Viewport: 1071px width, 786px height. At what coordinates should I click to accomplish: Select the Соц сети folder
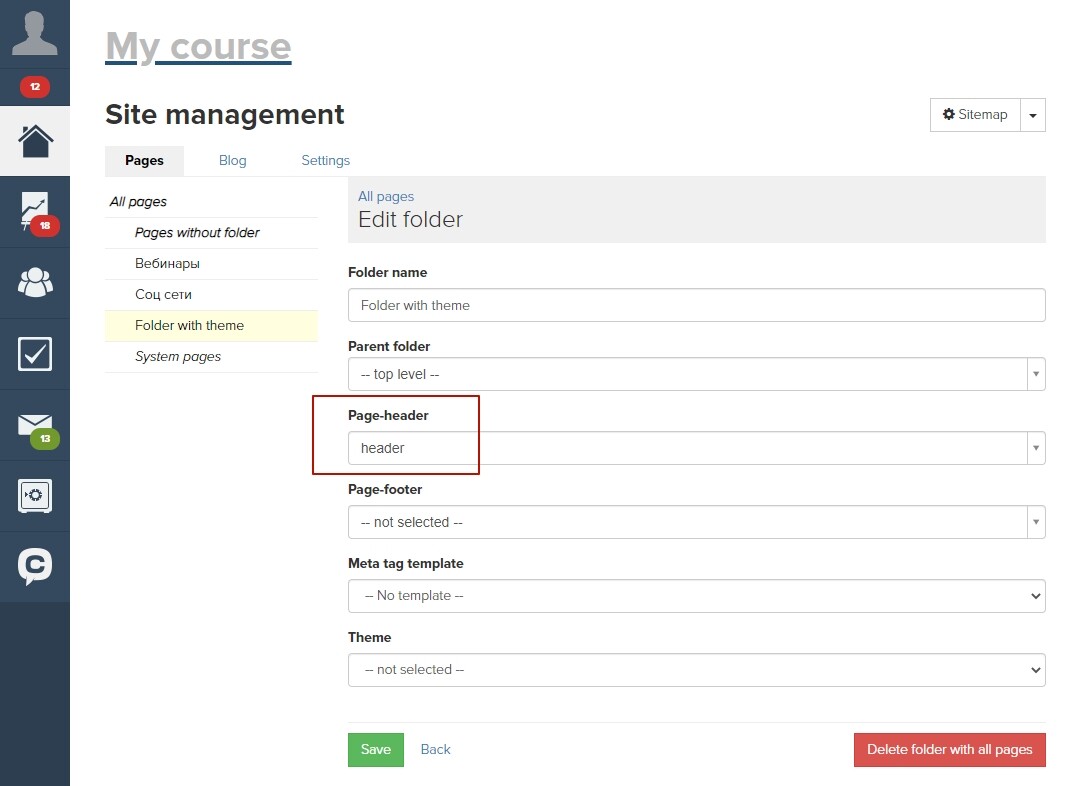[163, 294]
